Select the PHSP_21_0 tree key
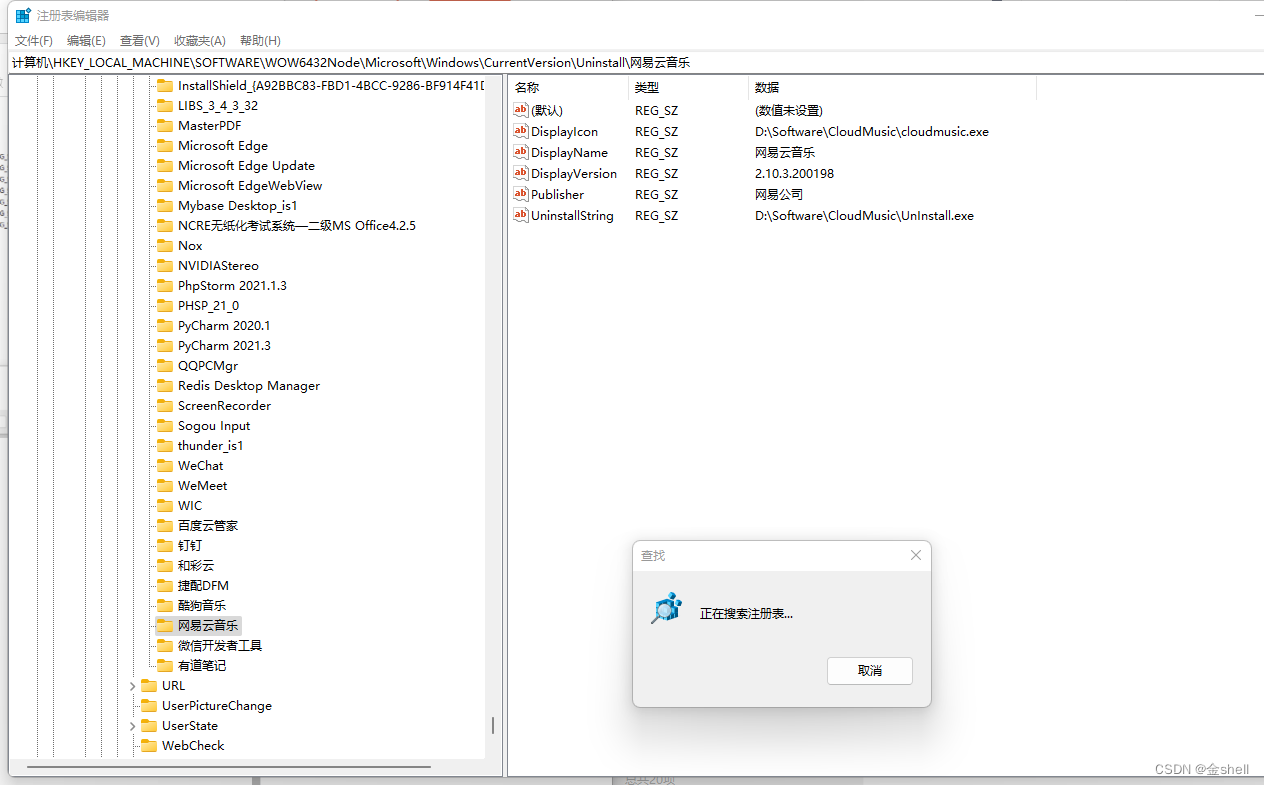Screen dimensions: 1264x785 point(208,306)
